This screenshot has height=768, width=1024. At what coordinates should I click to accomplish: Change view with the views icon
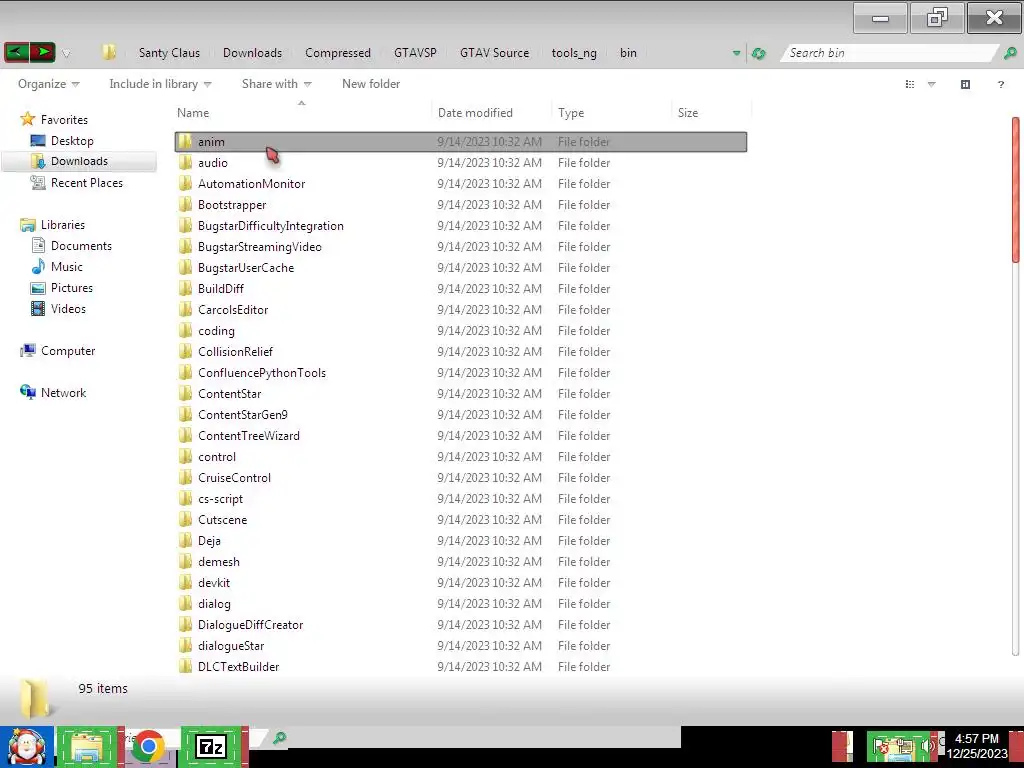coord(910,84)
